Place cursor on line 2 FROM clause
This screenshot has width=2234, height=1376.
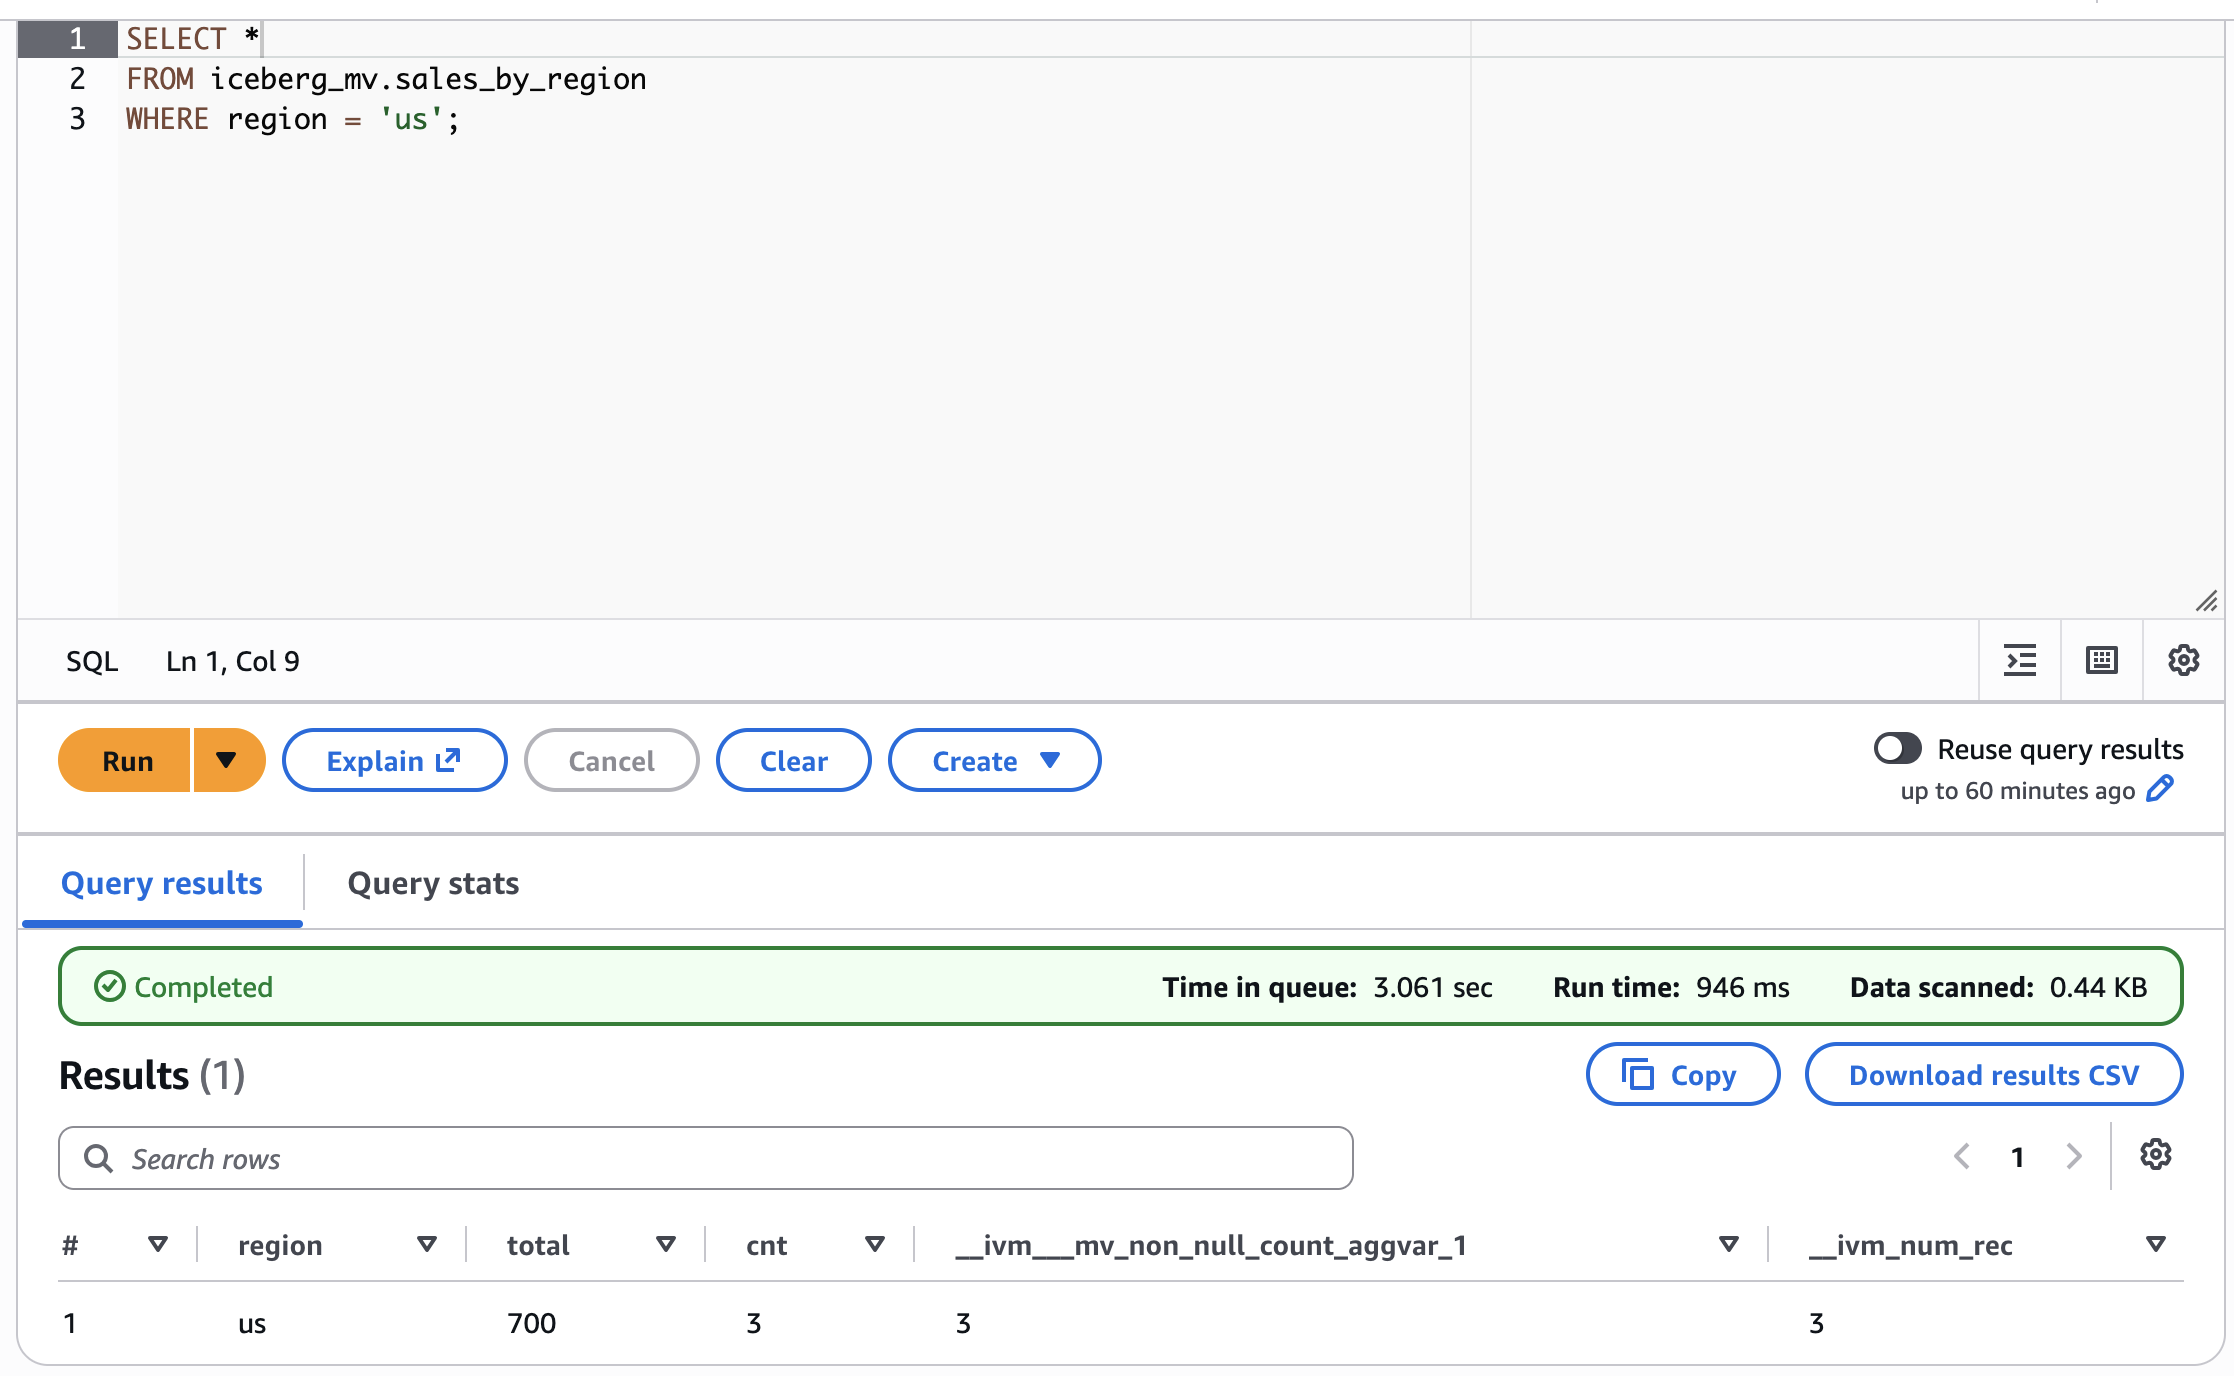coord(386,79)
